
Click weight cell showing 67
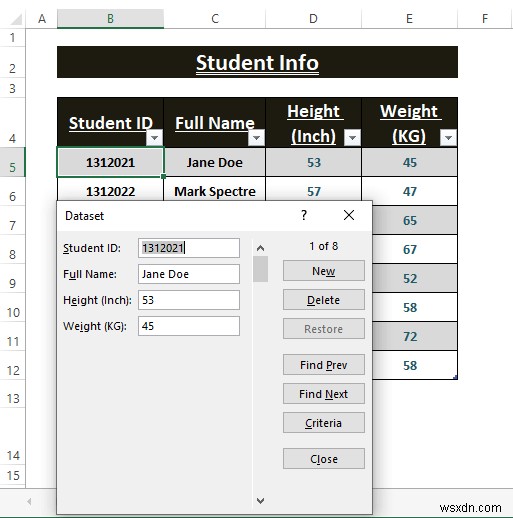click(415, 249)
